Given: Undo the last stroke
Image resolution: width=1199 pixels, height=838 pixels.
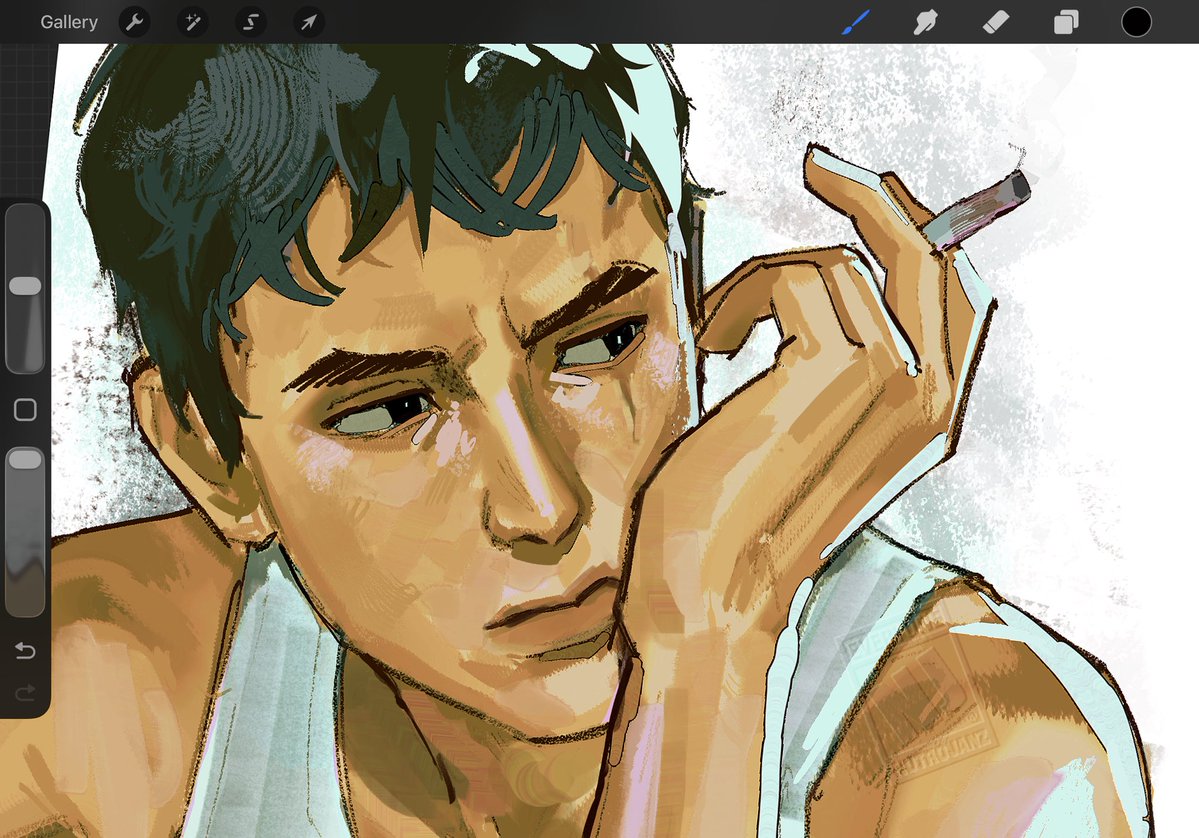Looking at the screenshot, I should coord(25,651).
